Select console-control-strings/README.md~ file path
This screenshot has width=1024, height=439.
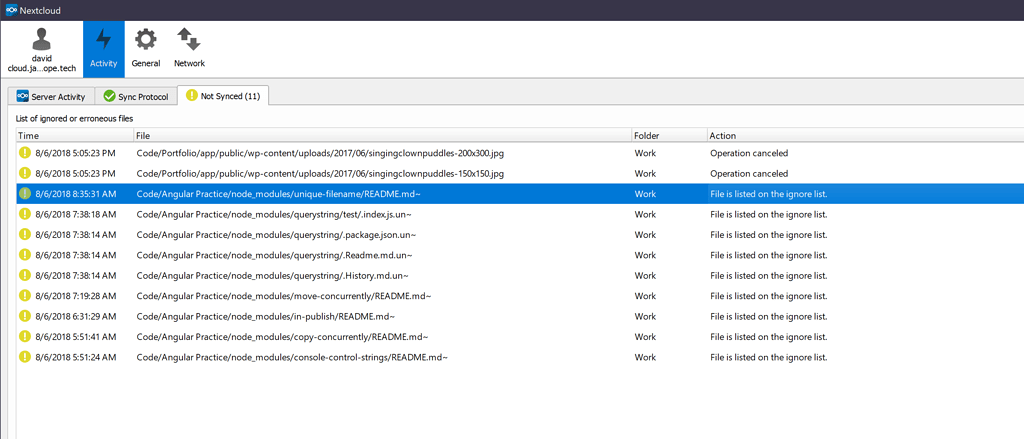pos(292,357)
